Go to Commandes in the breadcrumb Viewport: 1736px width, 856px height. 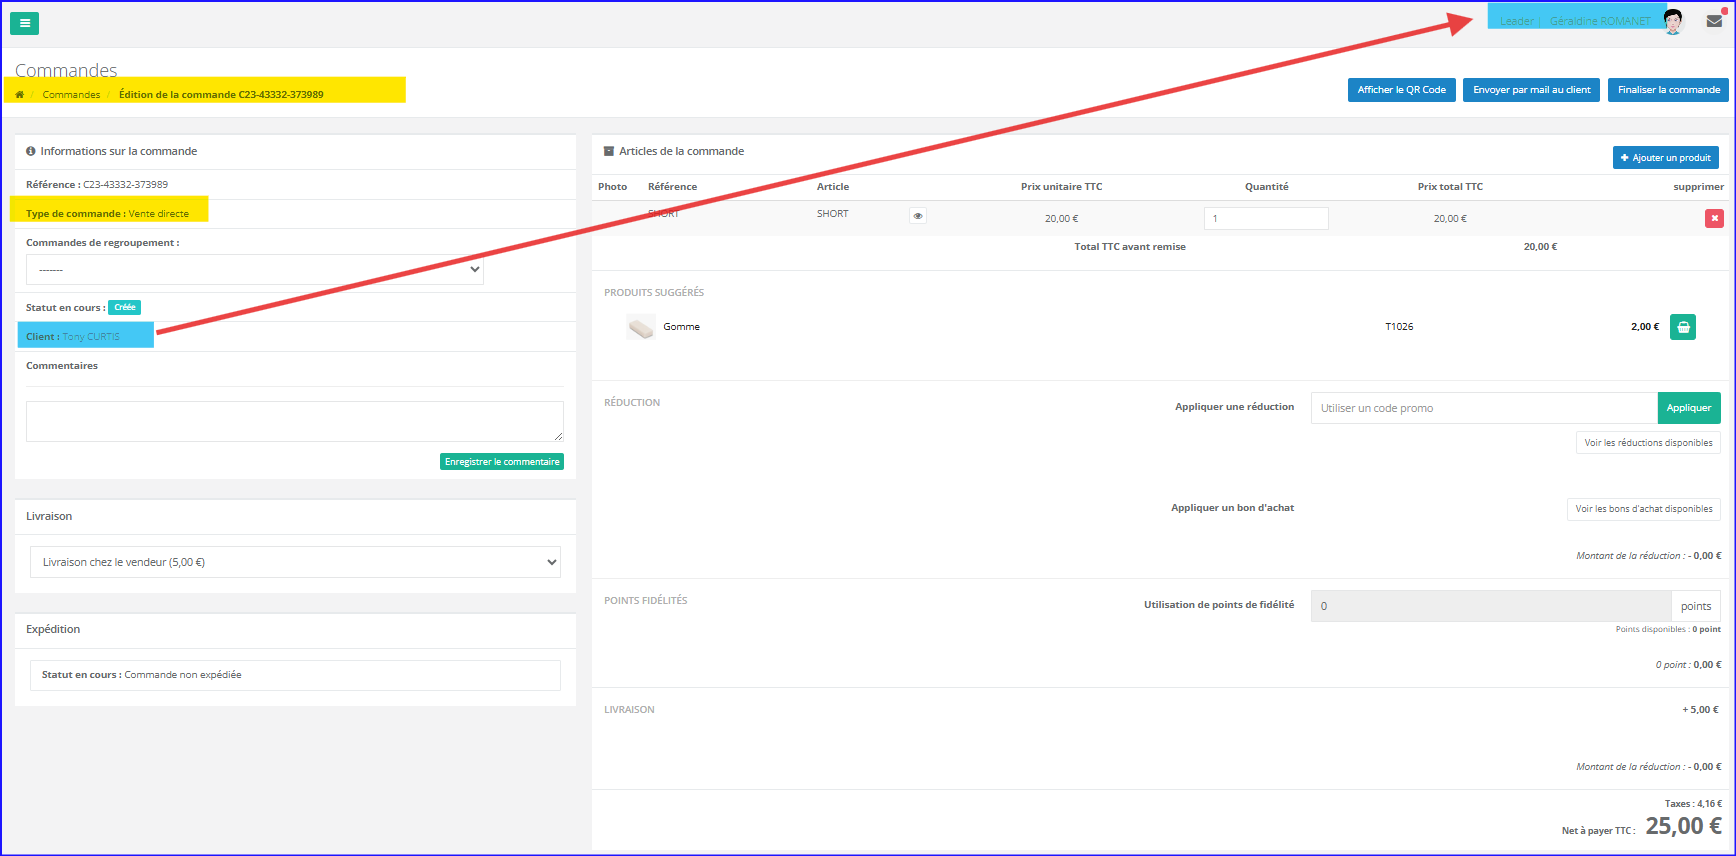click(71, 95)
